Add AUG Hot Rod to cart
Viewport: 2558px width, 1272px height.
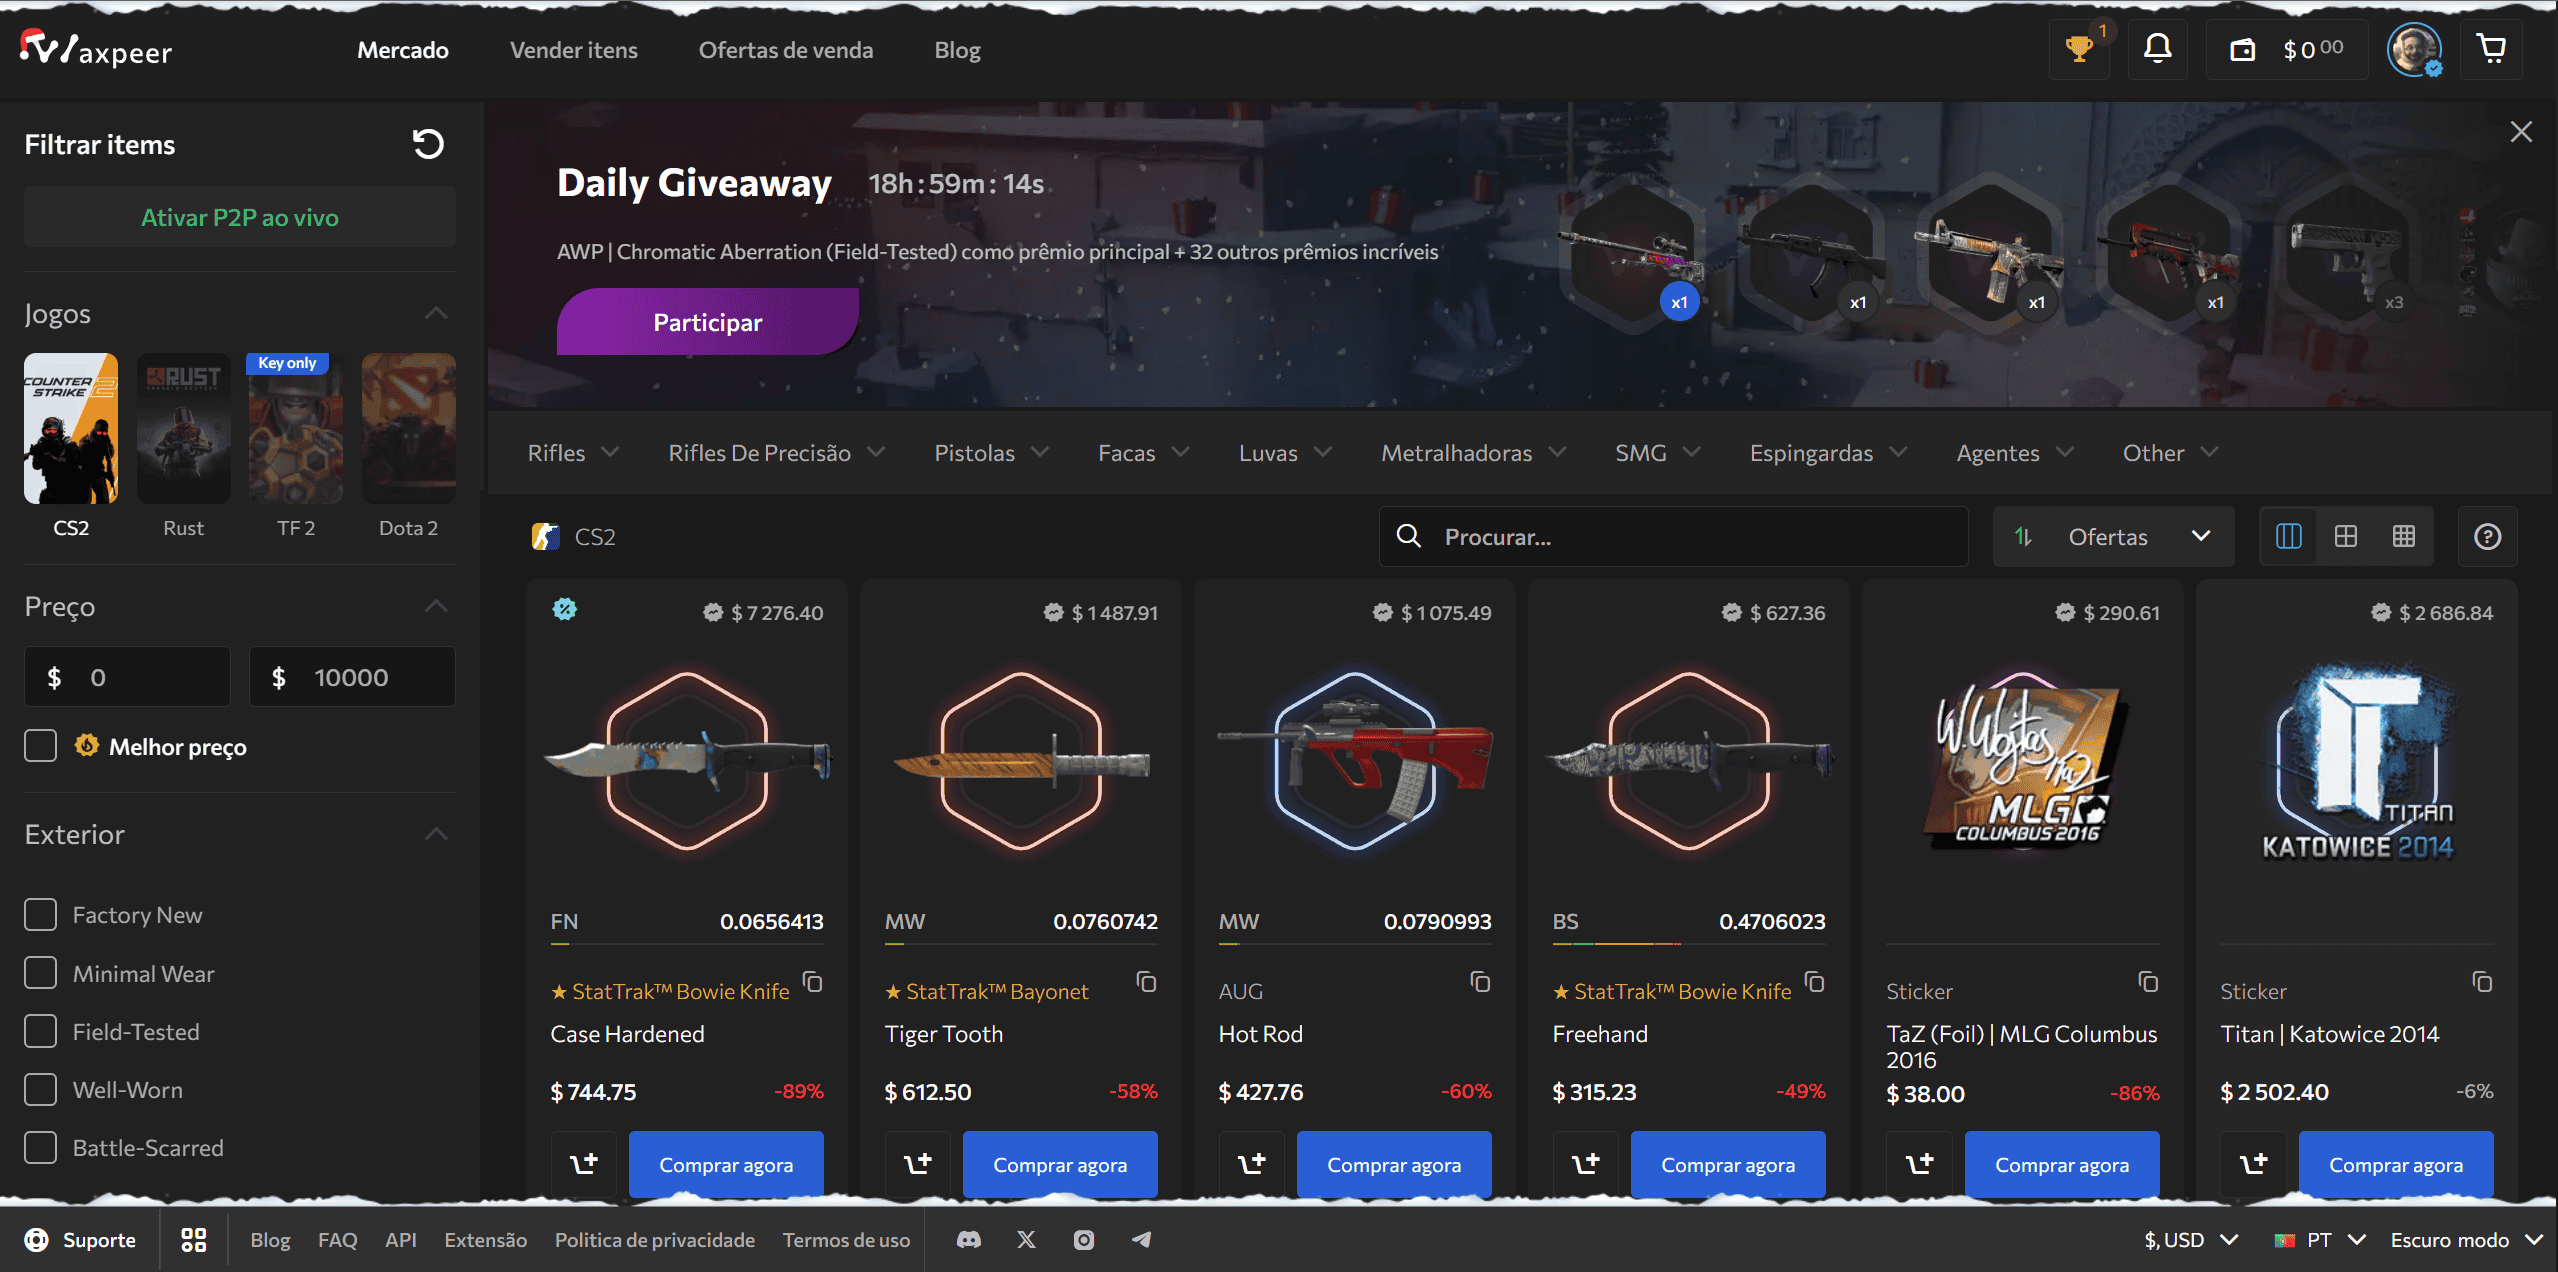click(1252, 1164)
